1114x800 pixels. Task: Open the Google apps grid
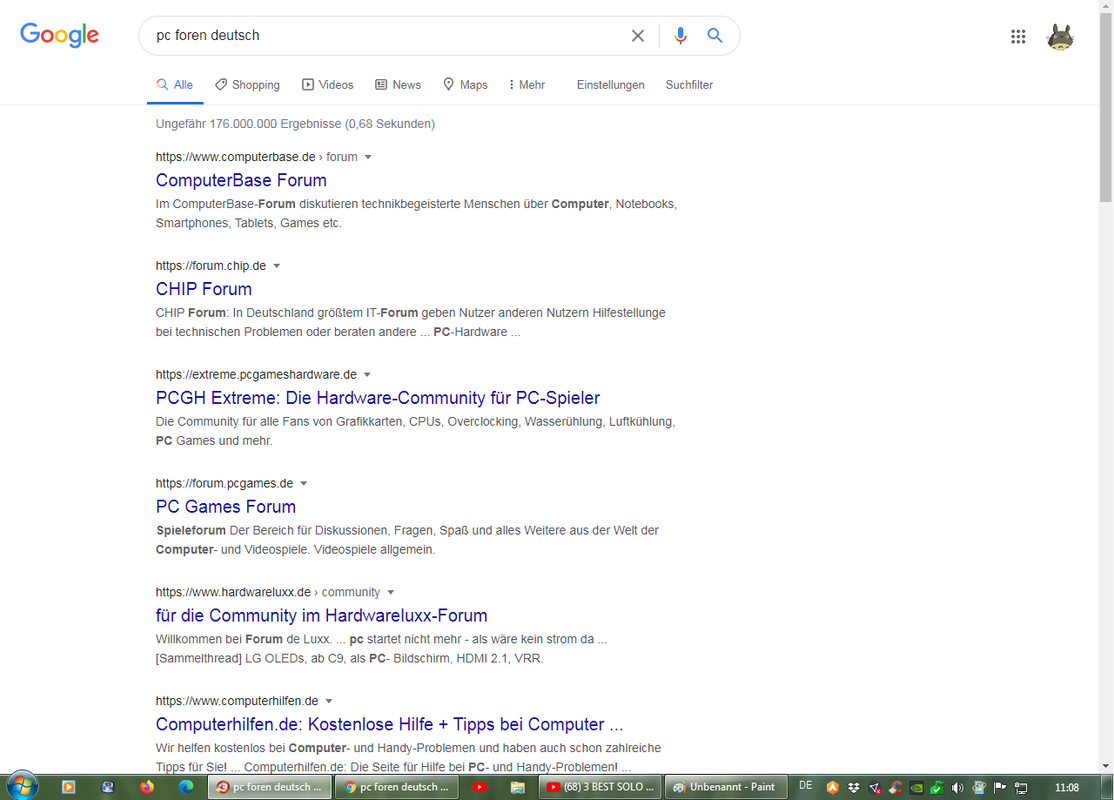[x=1018, y=36]
